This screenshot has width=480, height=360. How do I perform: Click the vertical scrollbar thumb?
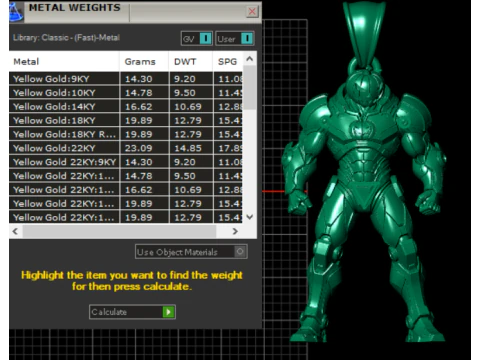tap(250, 88)
